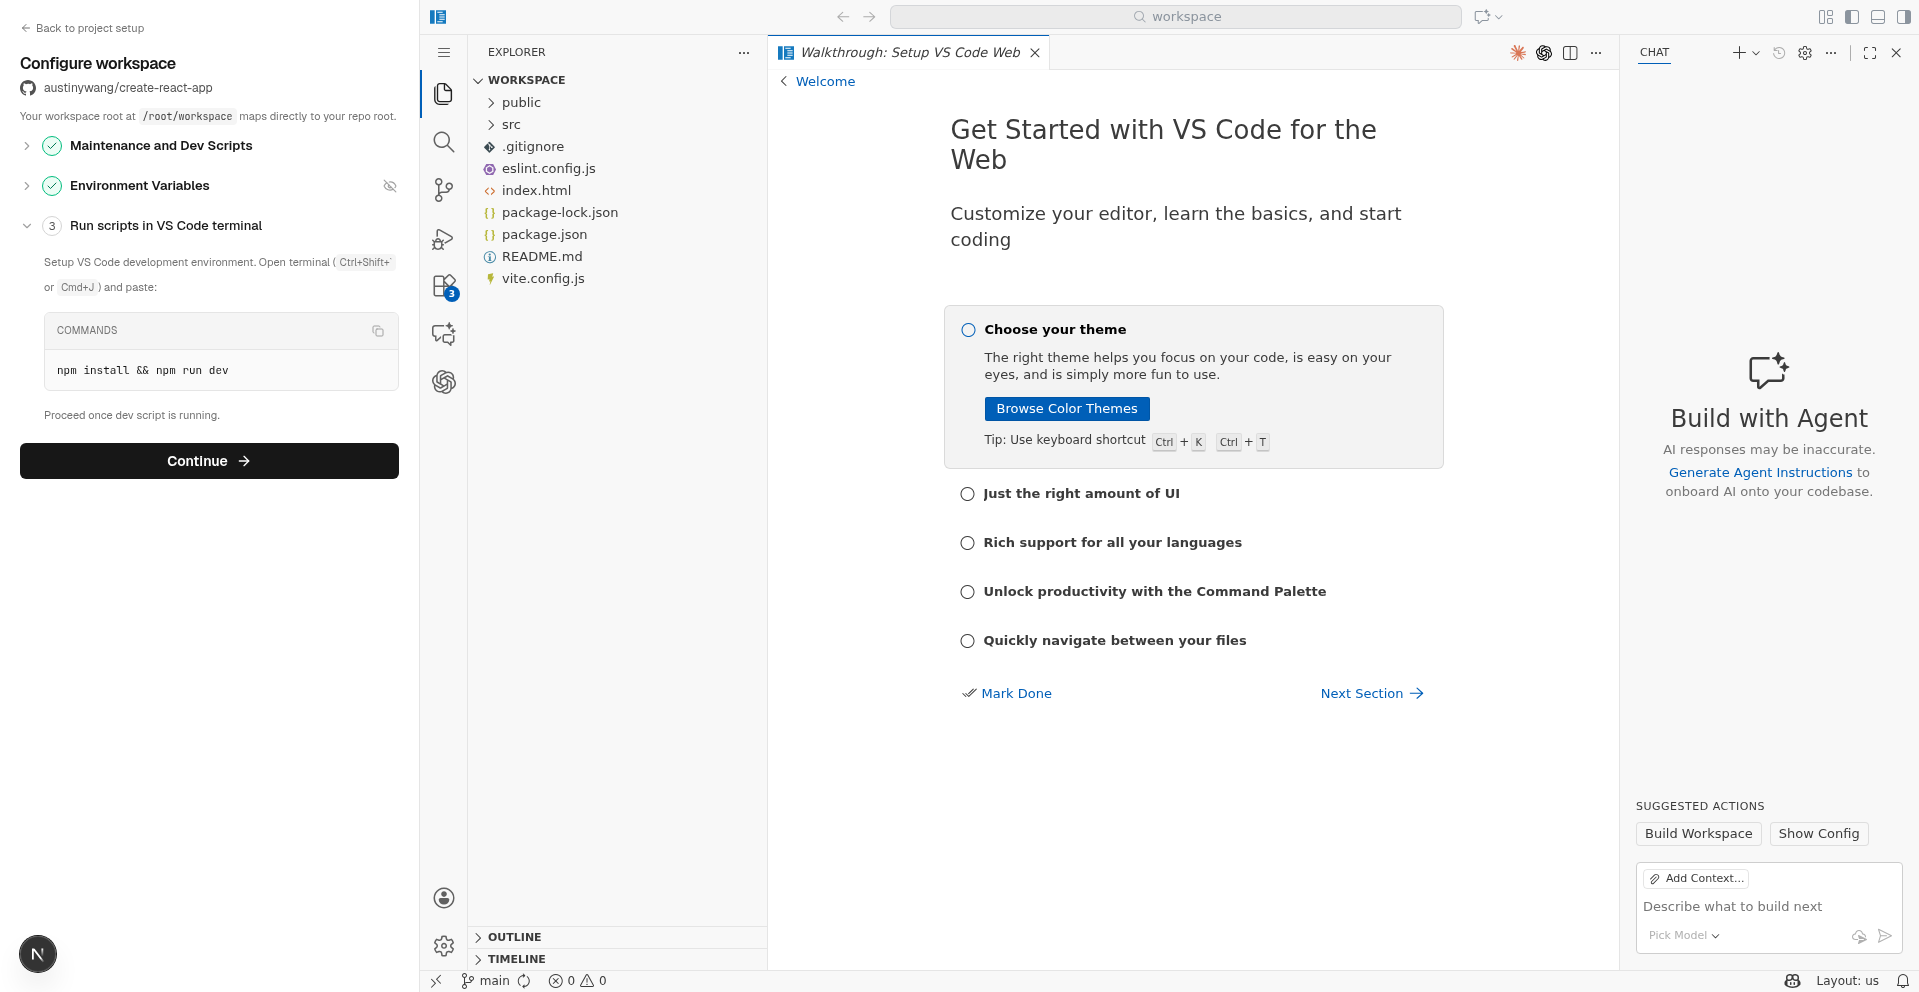The height and width of the screenshot is (992, 1919).
Task: Toggle visibility of Environment Variables section
Action: 390,186
